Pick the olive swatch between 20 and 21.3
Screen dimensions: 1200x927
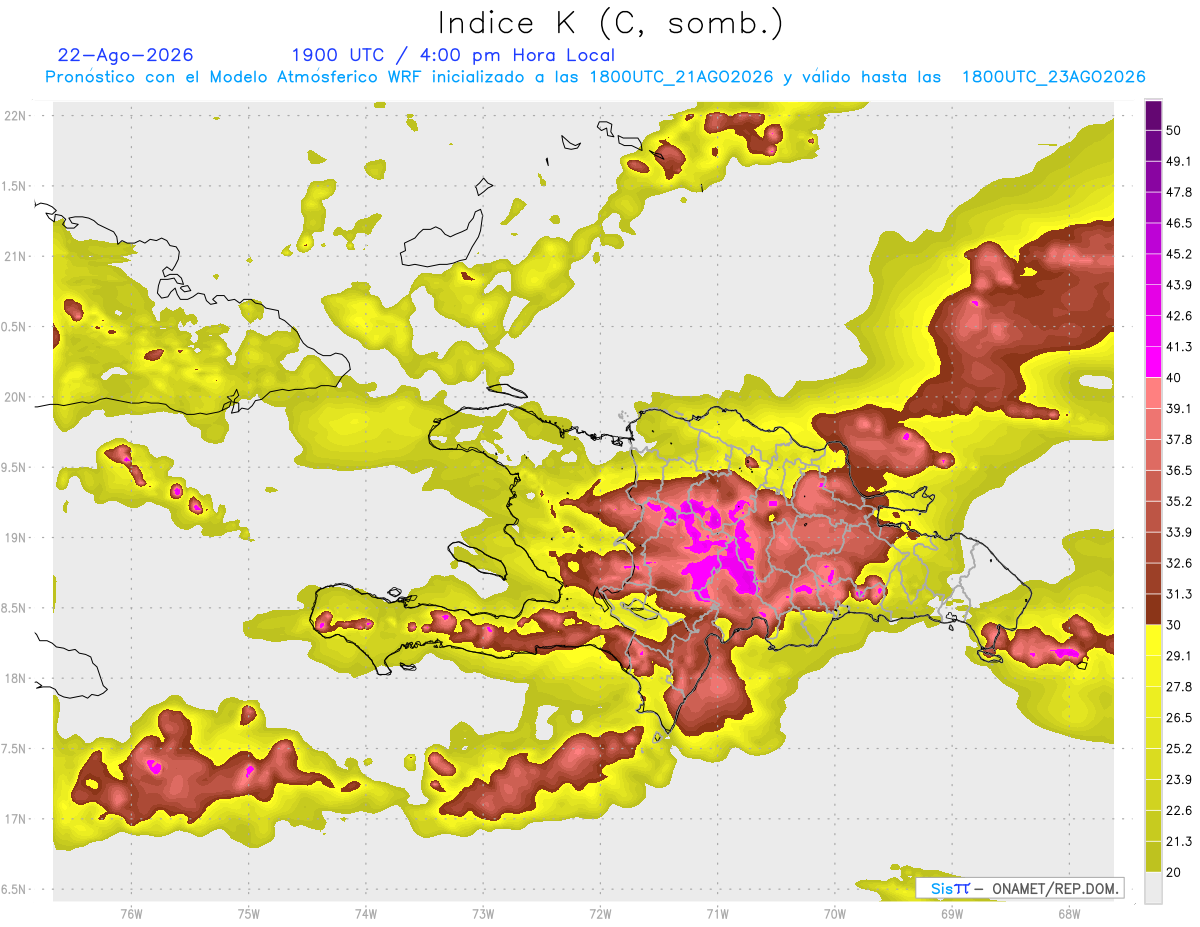1153,857
